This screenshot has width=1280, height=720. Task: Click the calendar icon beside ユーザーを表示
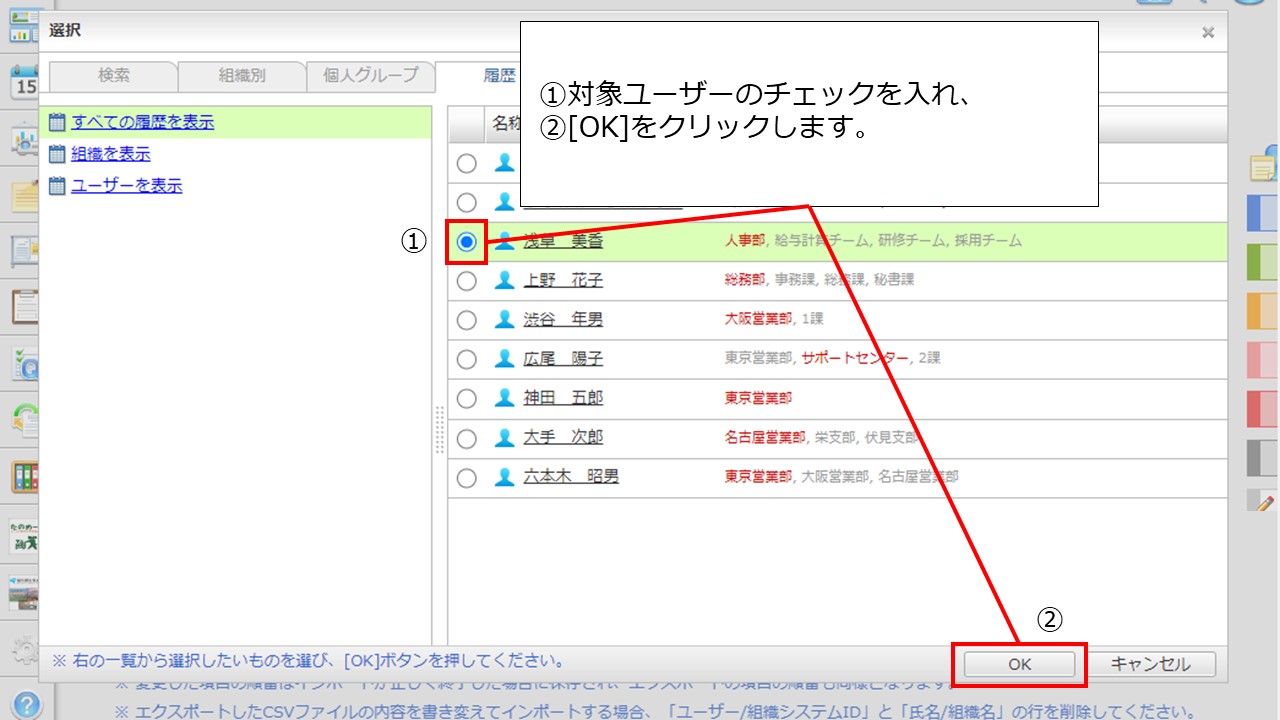tap(57, 186)
